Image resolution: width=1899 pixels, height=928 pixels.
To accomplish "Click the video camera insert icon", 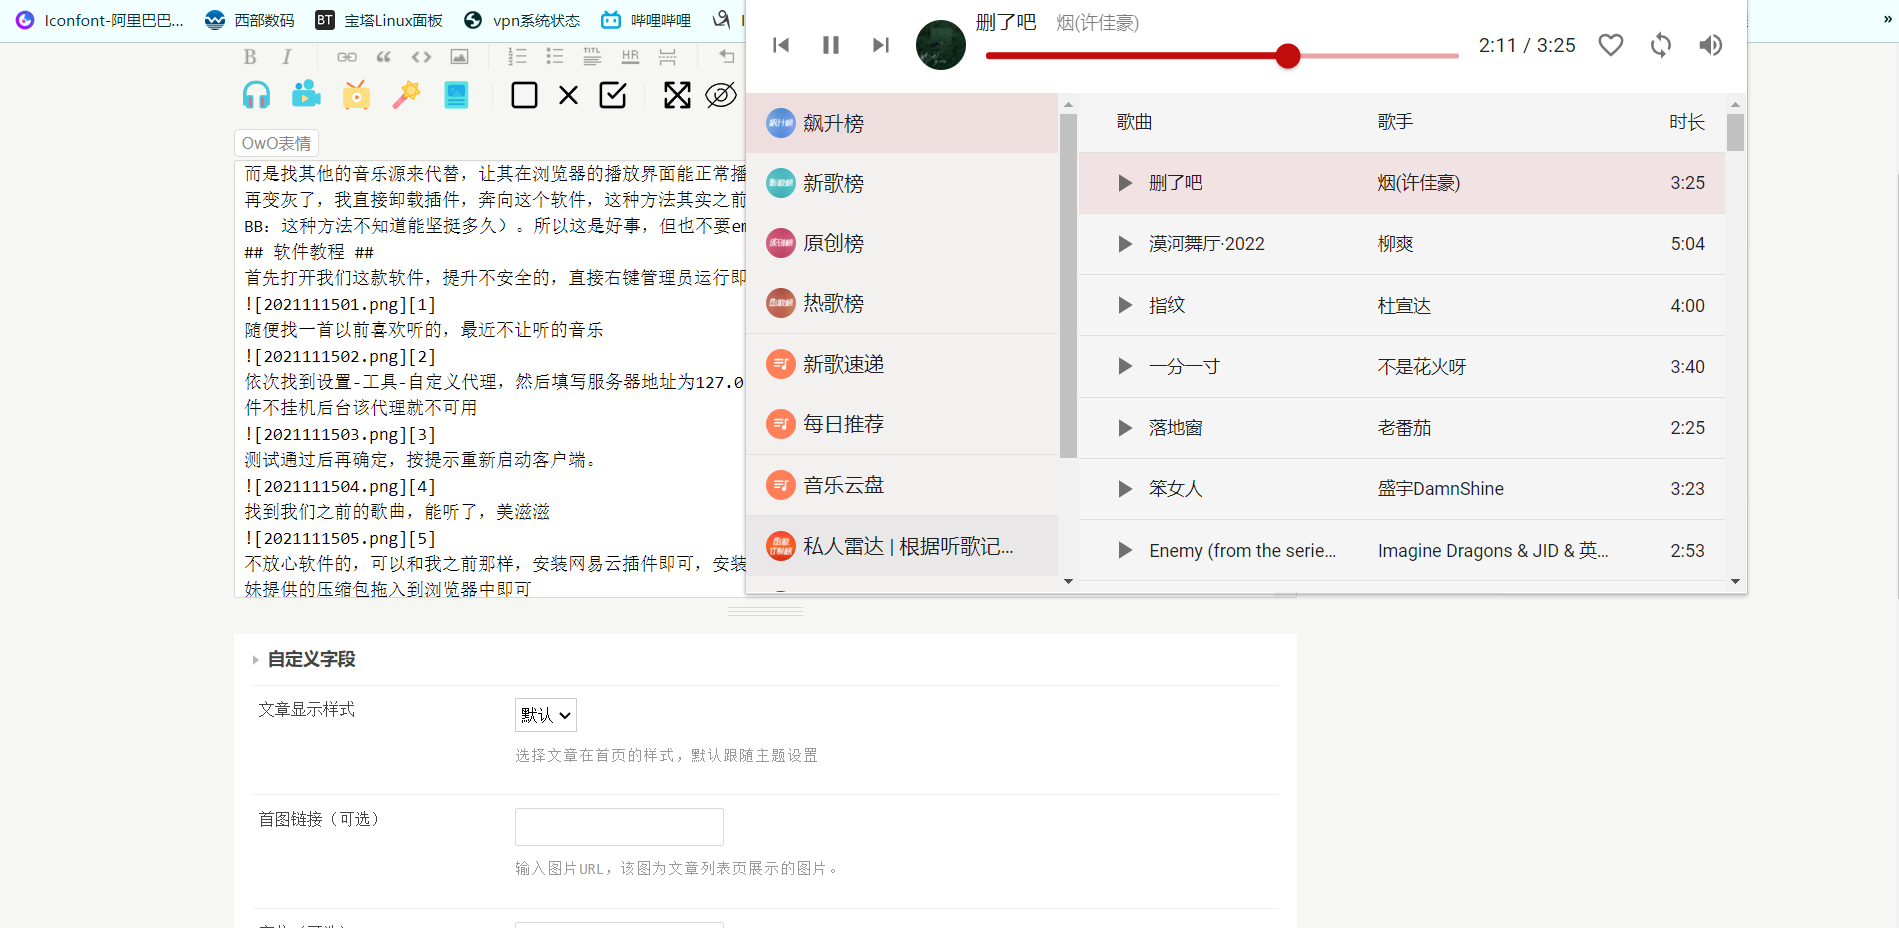I will tap(306, 95).
